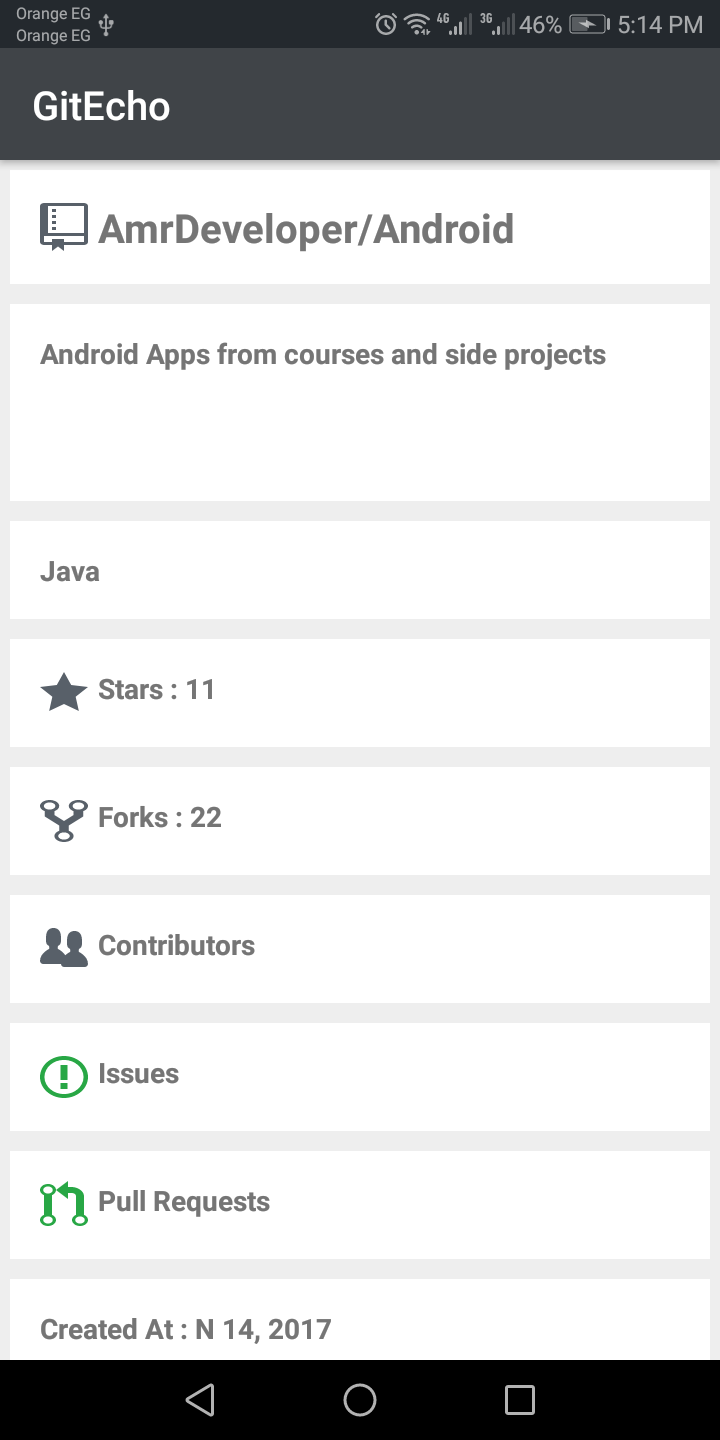Tap the Stars star icon
720x1440 pixels.
point(64,692)
